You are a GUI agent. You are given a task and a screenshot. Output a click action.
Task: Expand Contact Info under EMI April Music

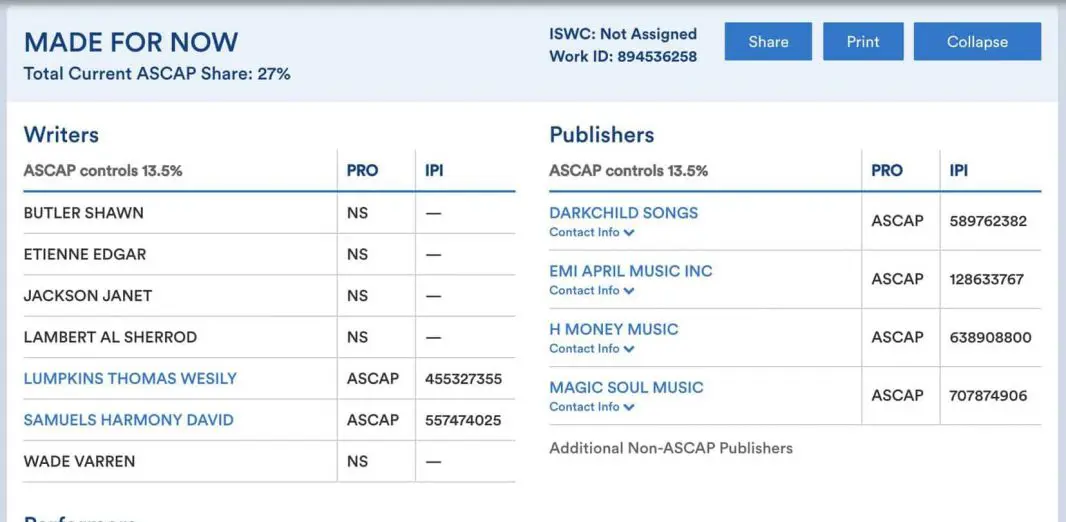(592, 291)
